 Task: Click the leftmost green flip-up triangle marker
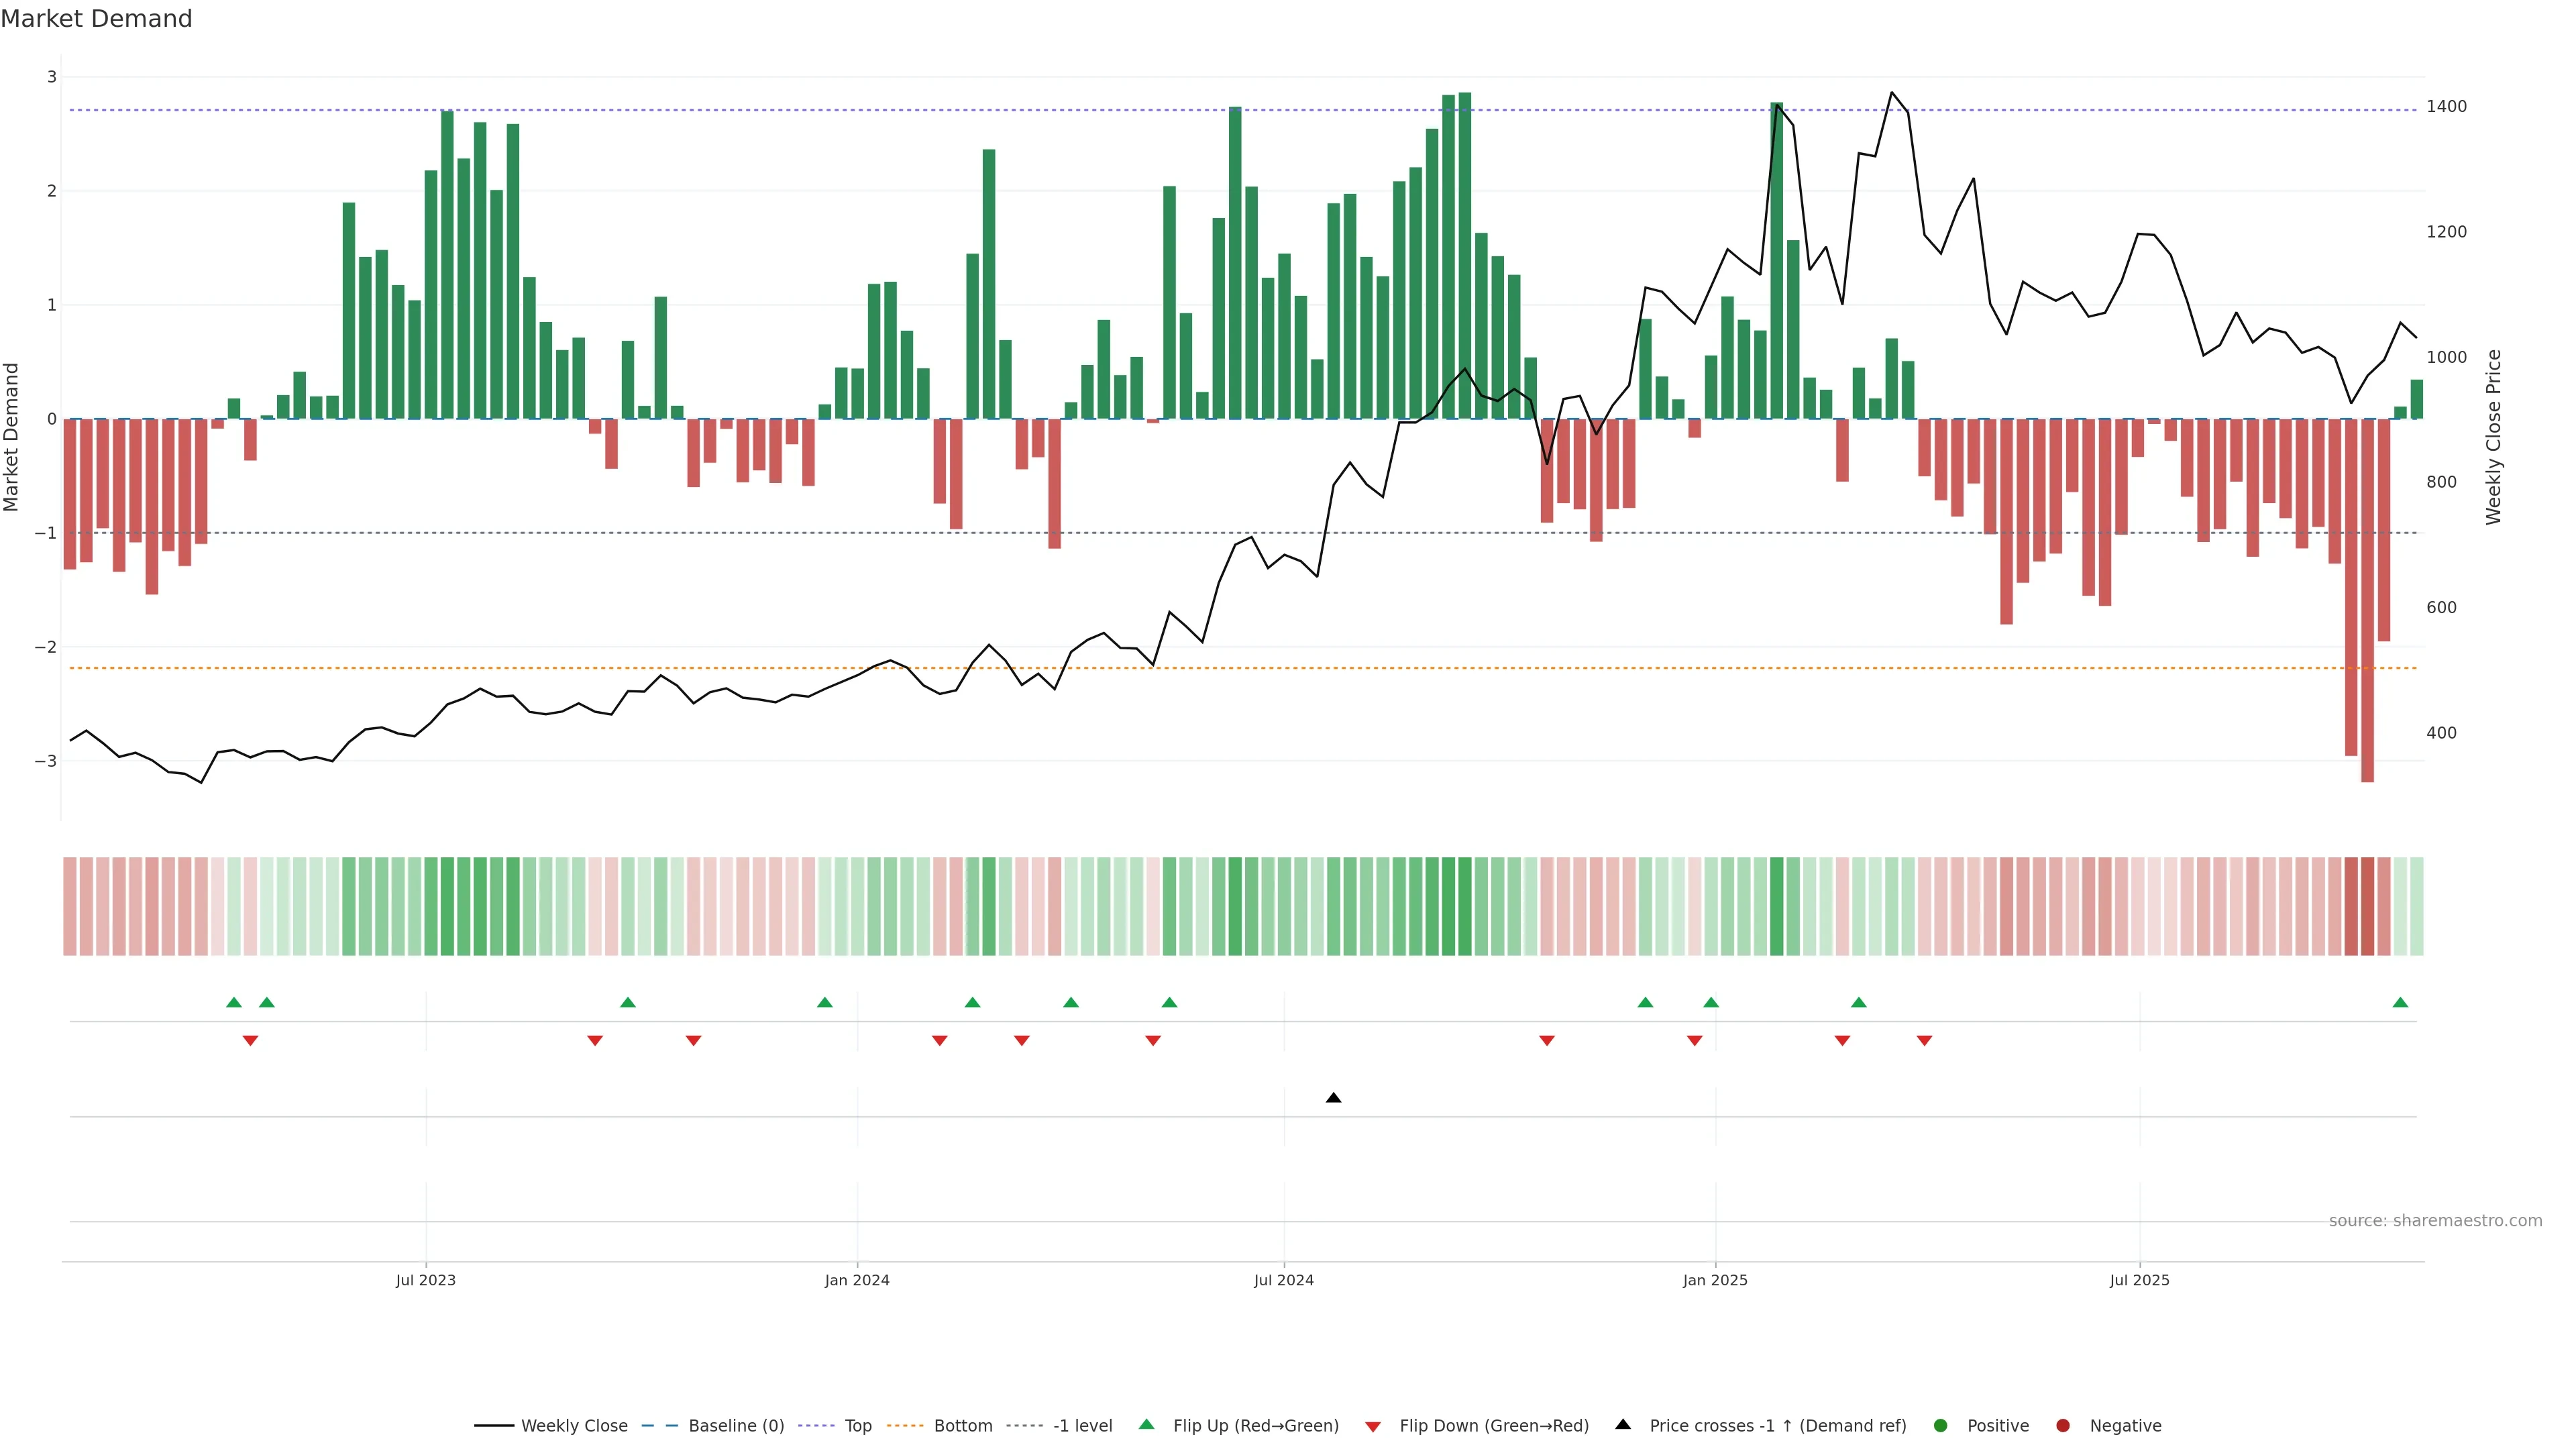point(234,1002)
